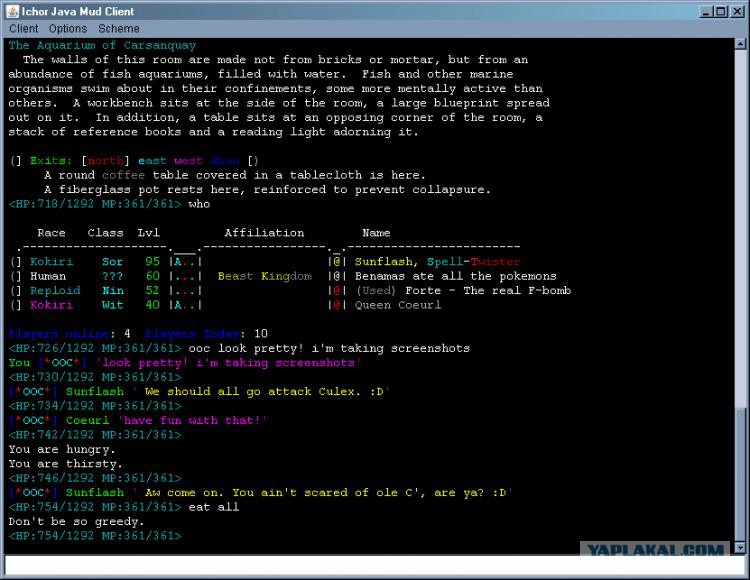This screenshot has height=580, width=750.
Task: Click the 'Affiliation' column header
Action: pyautogui.click(x=264, y=233)
